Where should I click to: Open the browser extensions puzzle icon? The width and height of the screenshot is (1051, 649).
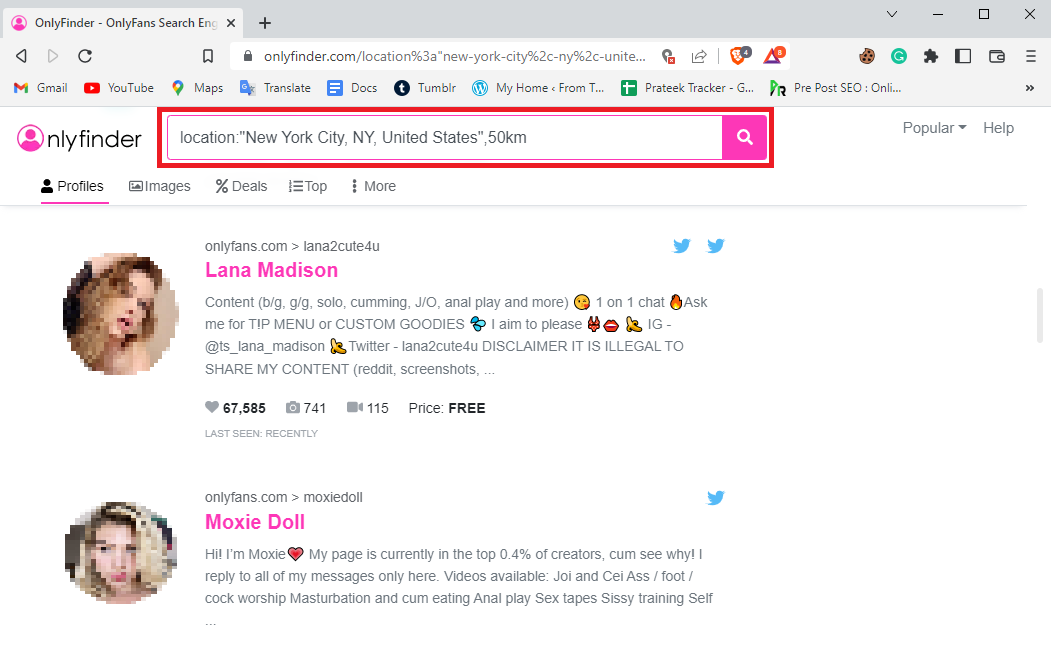click(x=930, y=57)
